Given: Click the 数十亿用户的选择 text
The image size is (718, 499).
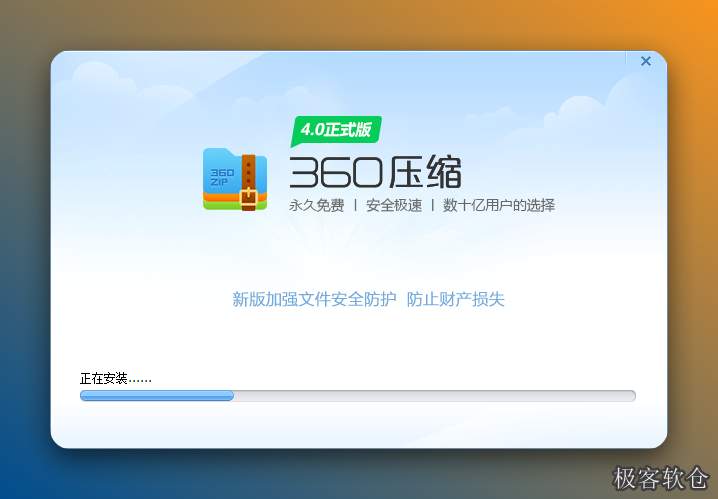Looking at the screenshot, I should (499, 206).
